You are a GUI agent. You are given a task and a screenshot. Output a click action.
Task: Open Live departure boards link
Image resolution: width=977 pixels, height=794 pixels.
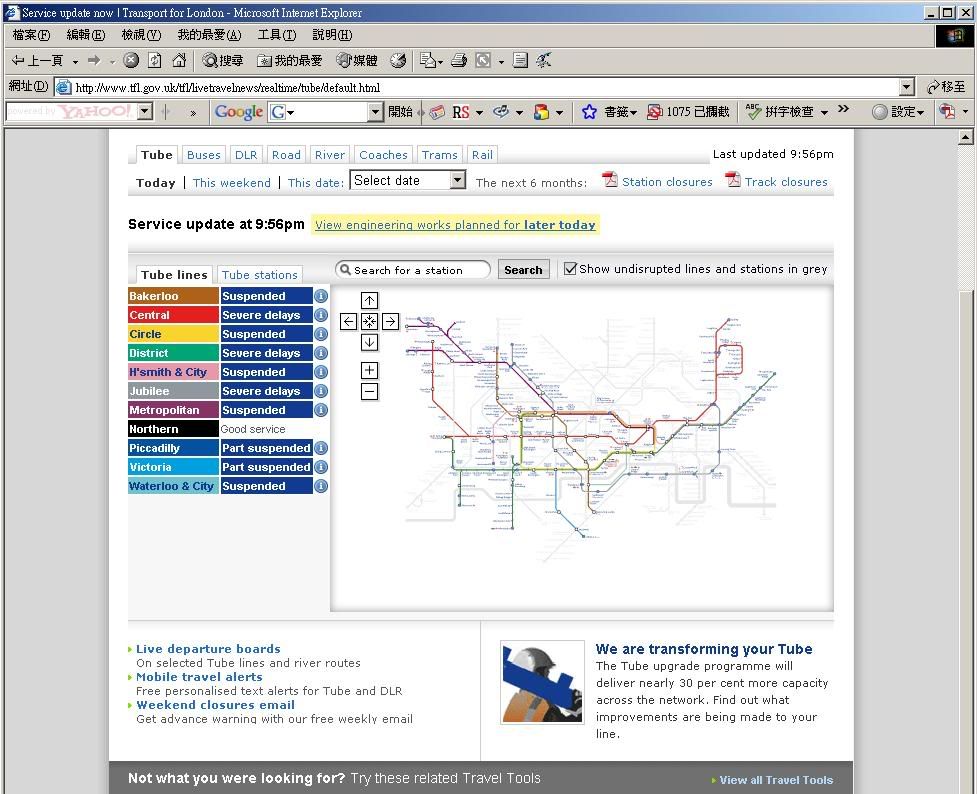click(x=208, y=649)
